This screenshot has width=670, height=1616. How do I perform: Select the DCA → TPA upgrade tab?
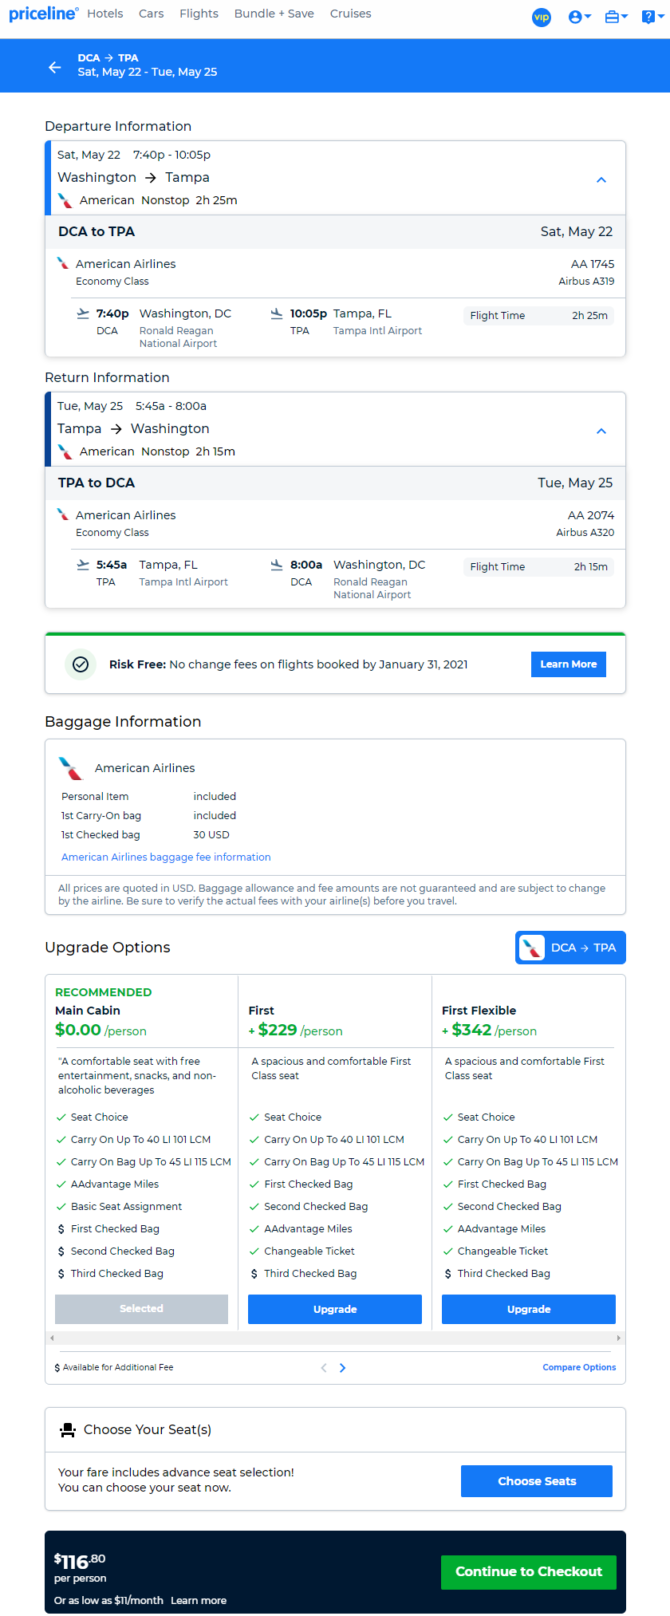pyautogui.click(x=570, y=947)
